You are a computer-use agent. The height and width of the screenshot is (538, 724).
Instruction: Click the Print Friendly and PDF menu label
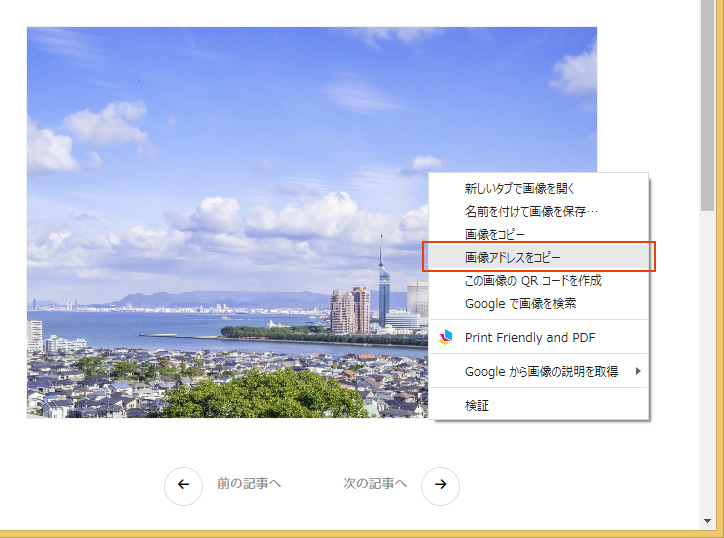coord(529,337)
